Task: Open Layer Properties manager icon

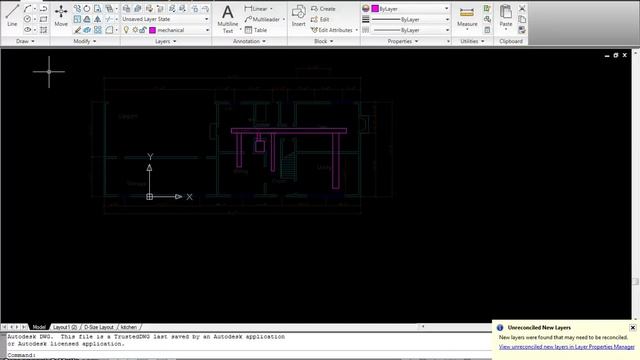Action: (x=127, y=8)
